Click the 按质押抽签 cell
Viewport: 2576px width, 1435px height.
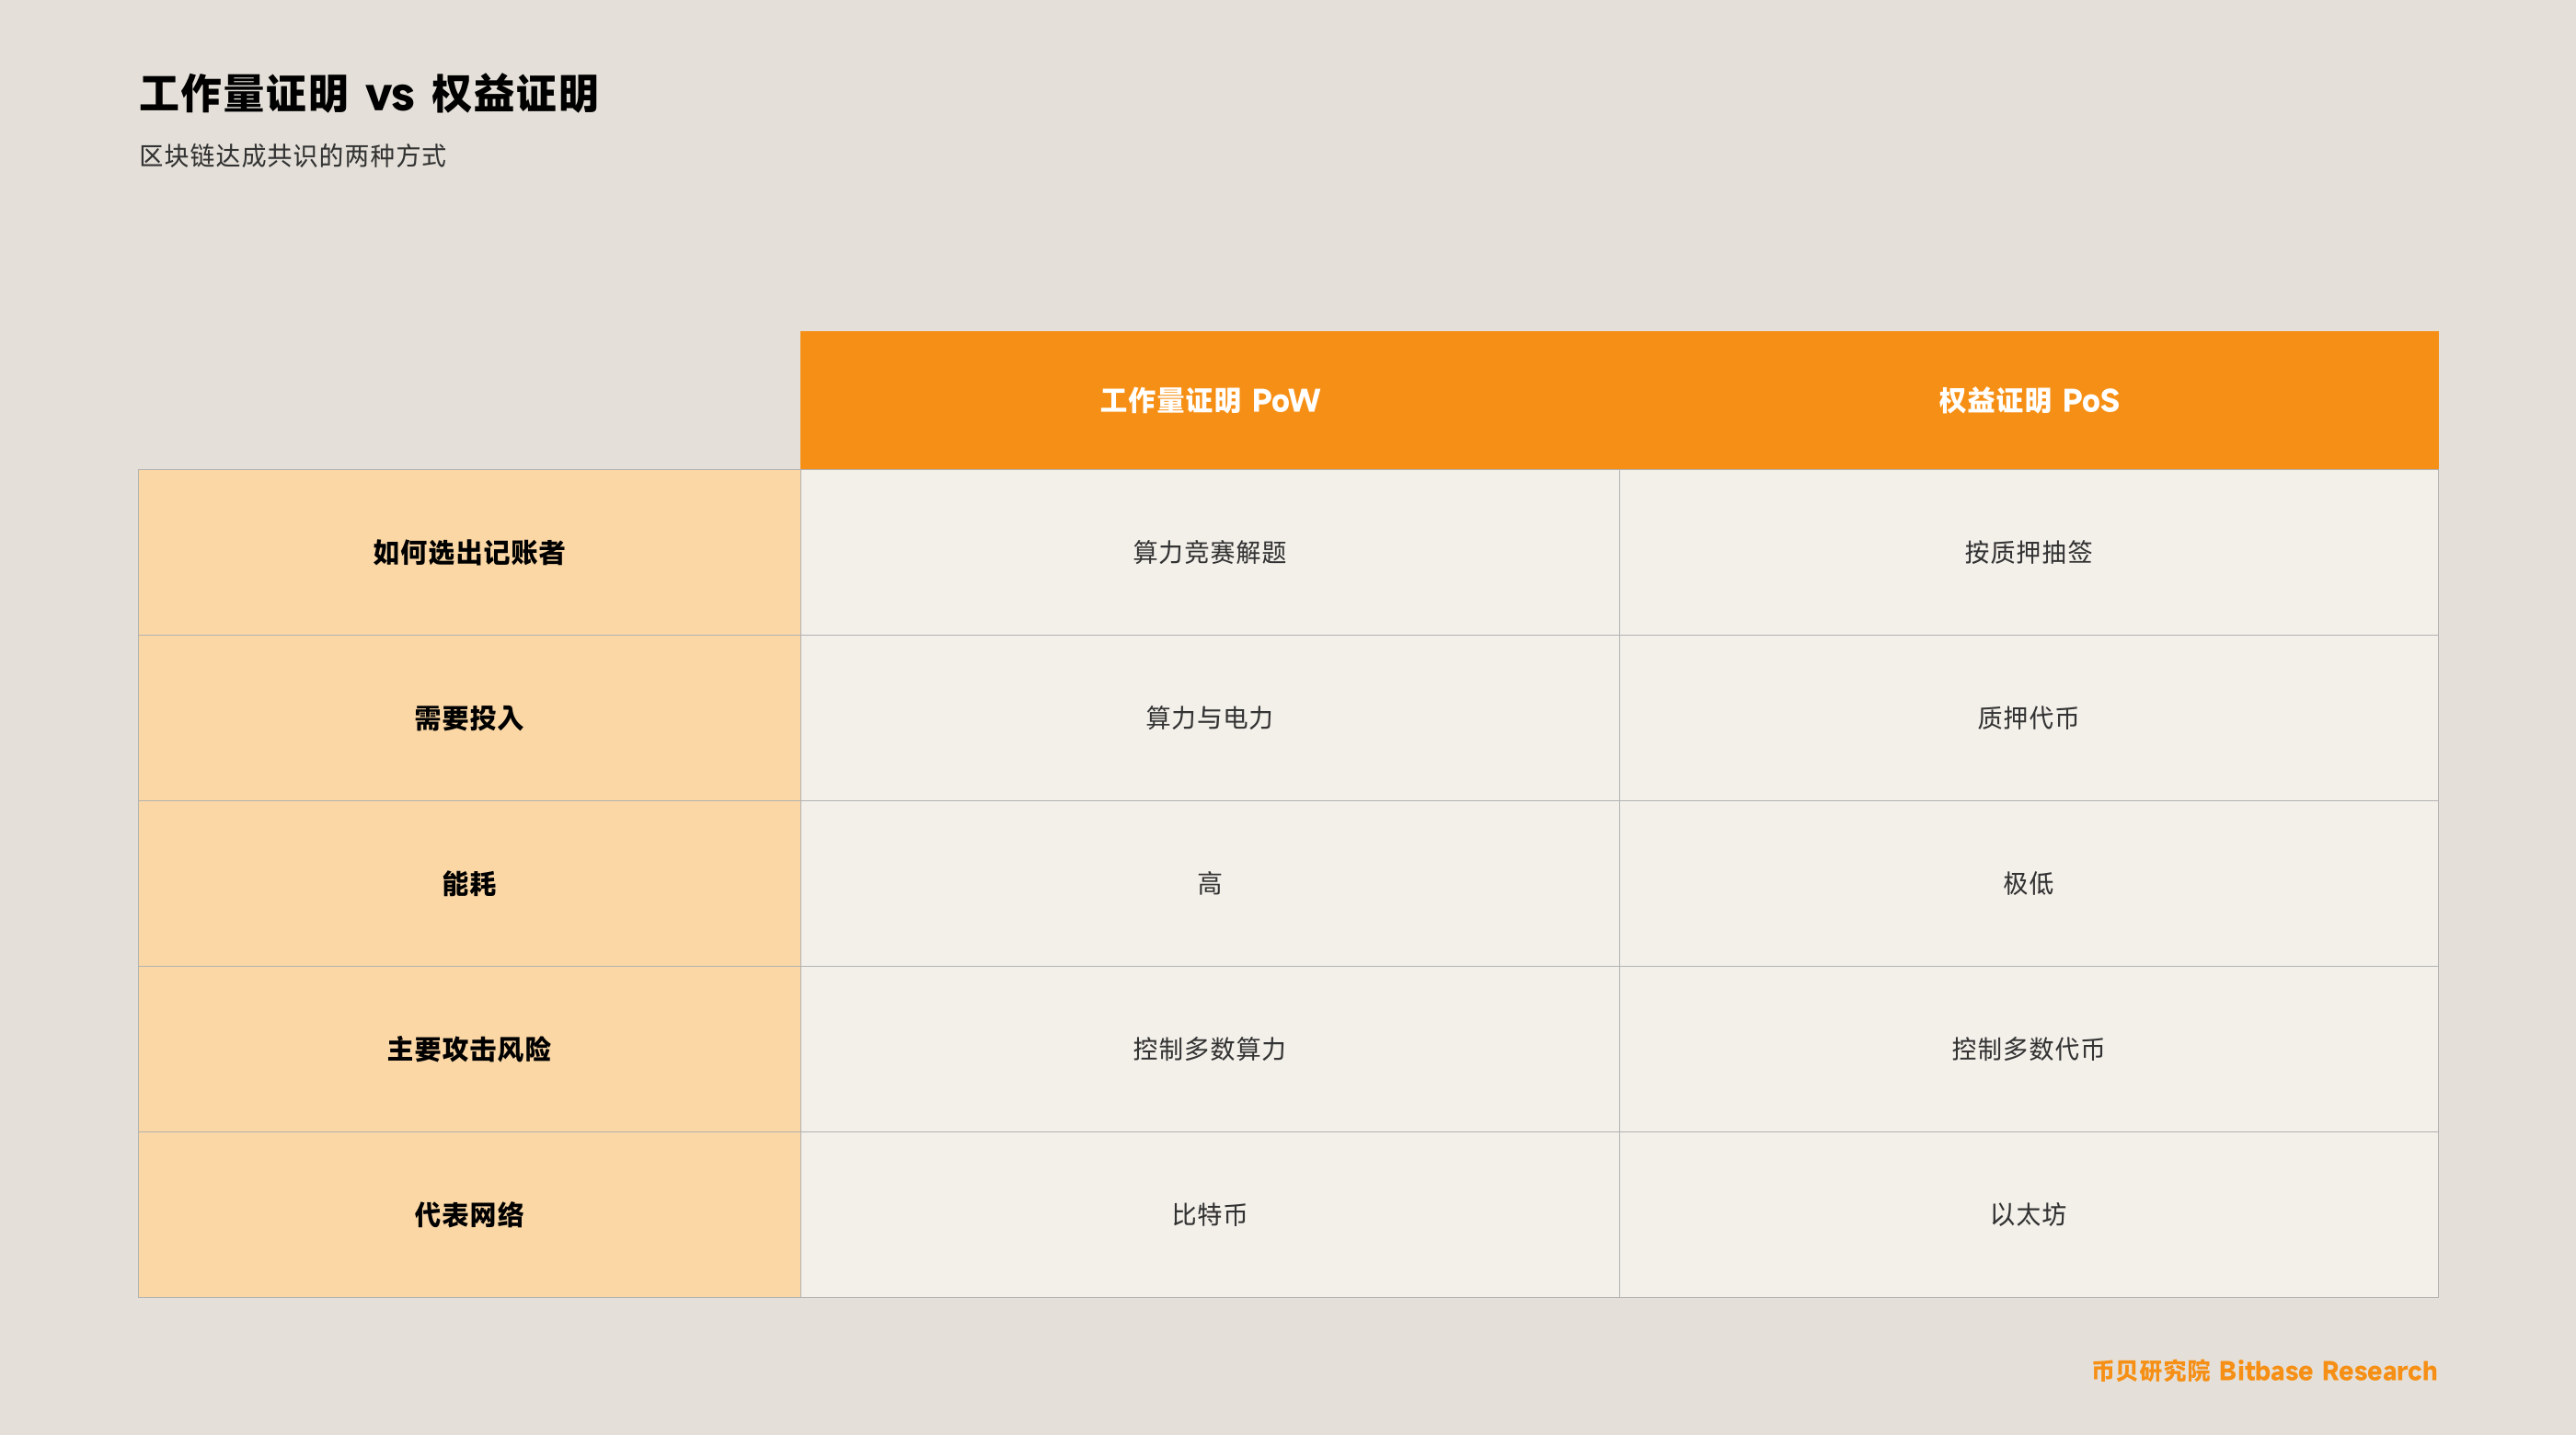2028,552
